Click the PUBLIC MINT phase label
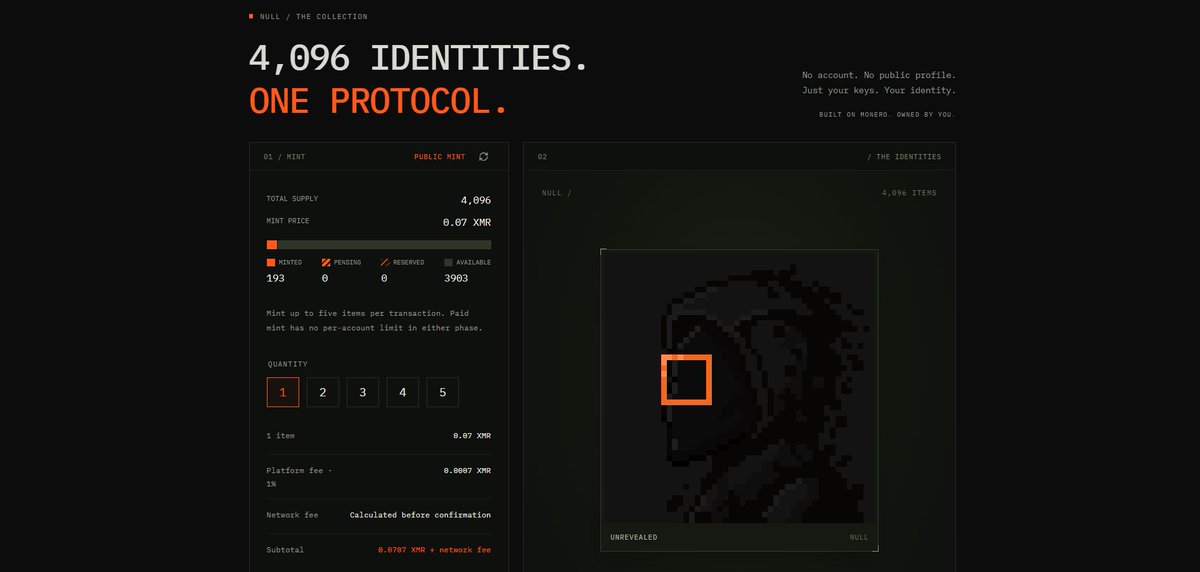1200x572 pixels. 440,157
